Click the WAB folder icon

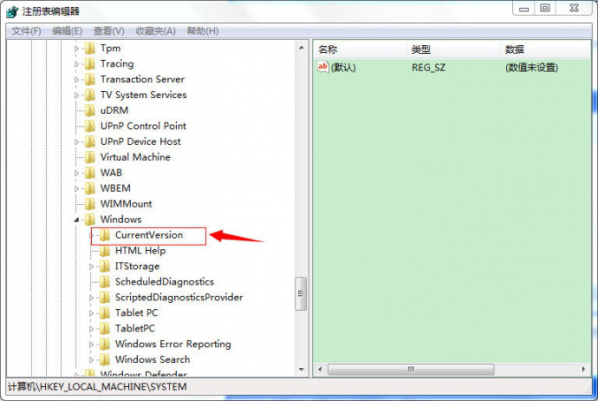(x=90, y=173)
